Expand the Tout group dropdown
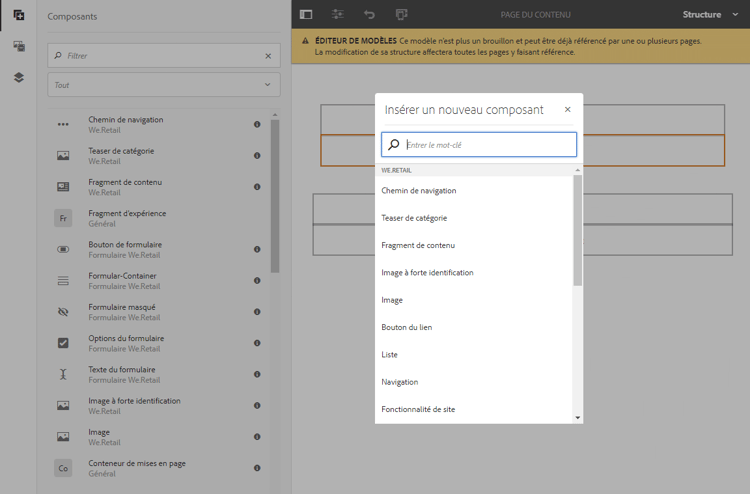This screenshot has height=494, width=750. tap(164, 85)
